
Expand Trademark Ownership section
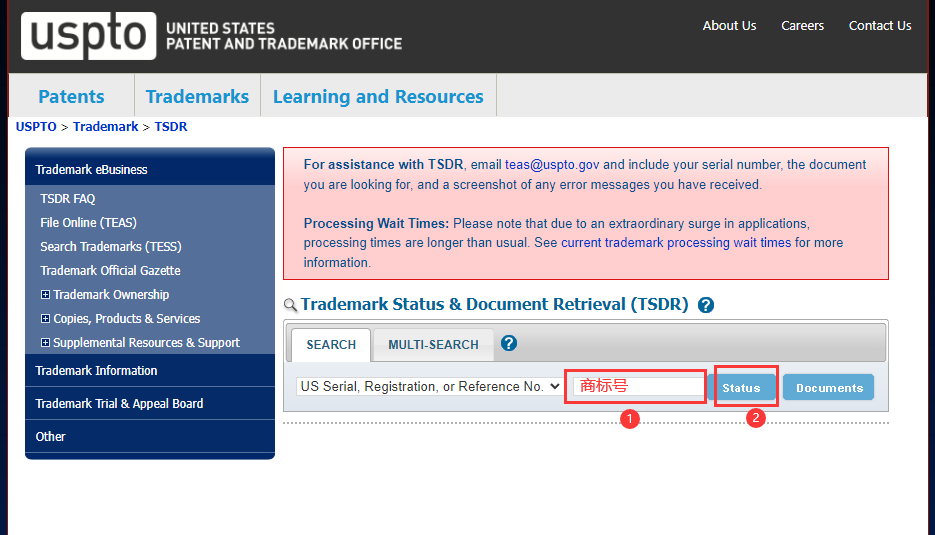coord(45,295)
